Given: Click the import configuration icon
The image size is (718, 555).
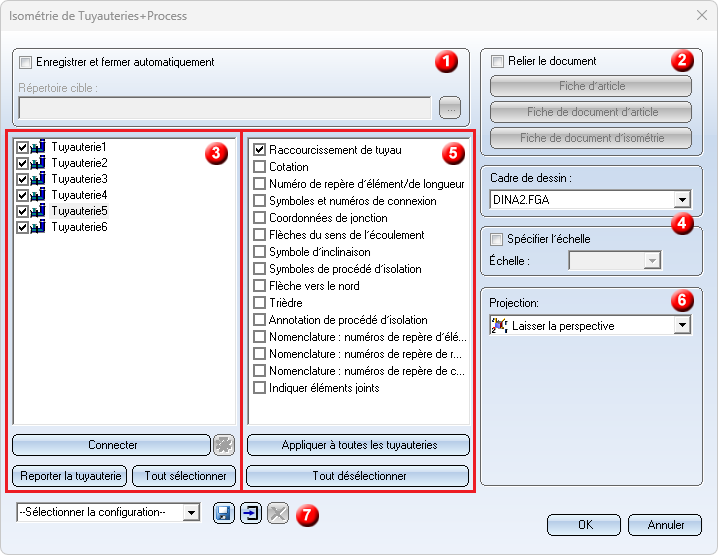Looking at the screenshot, I should [x=251, y=513].
